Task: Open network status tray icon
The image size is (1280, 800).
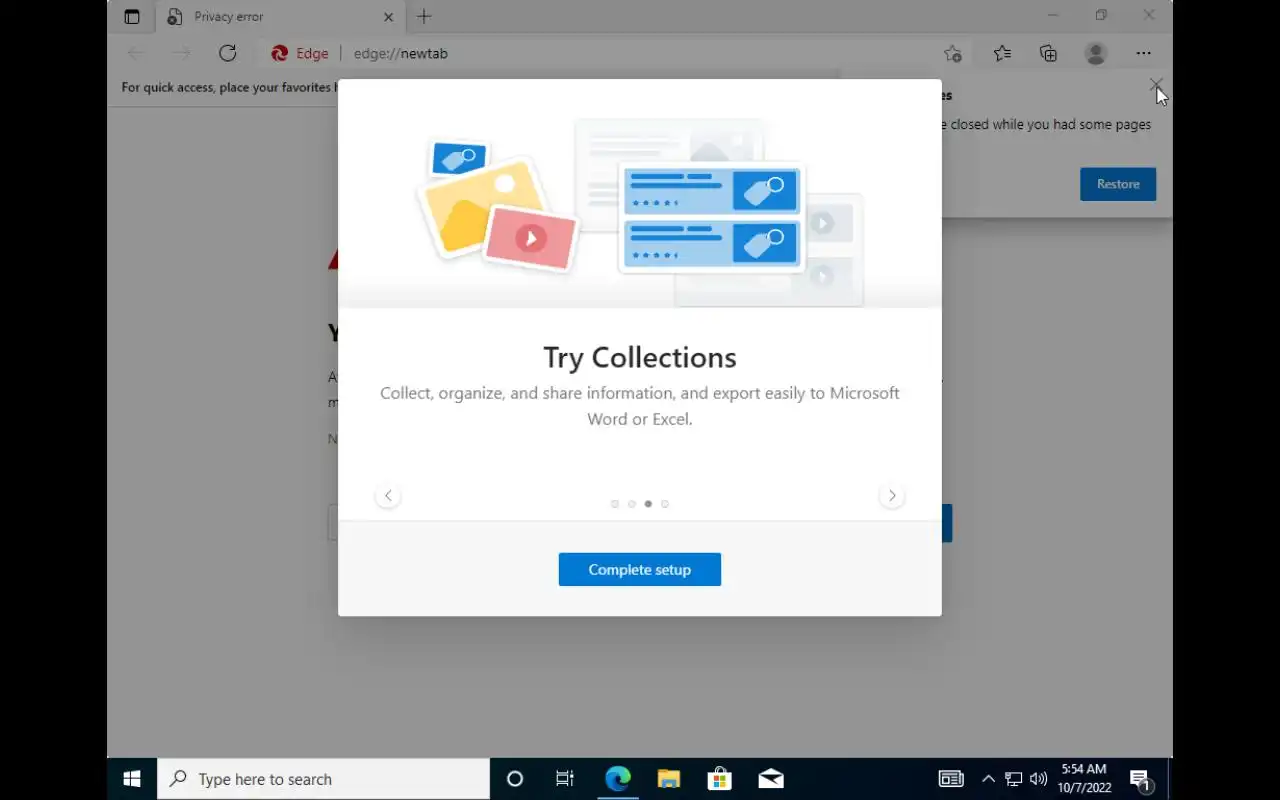Action: click(x=1013, y=779)
